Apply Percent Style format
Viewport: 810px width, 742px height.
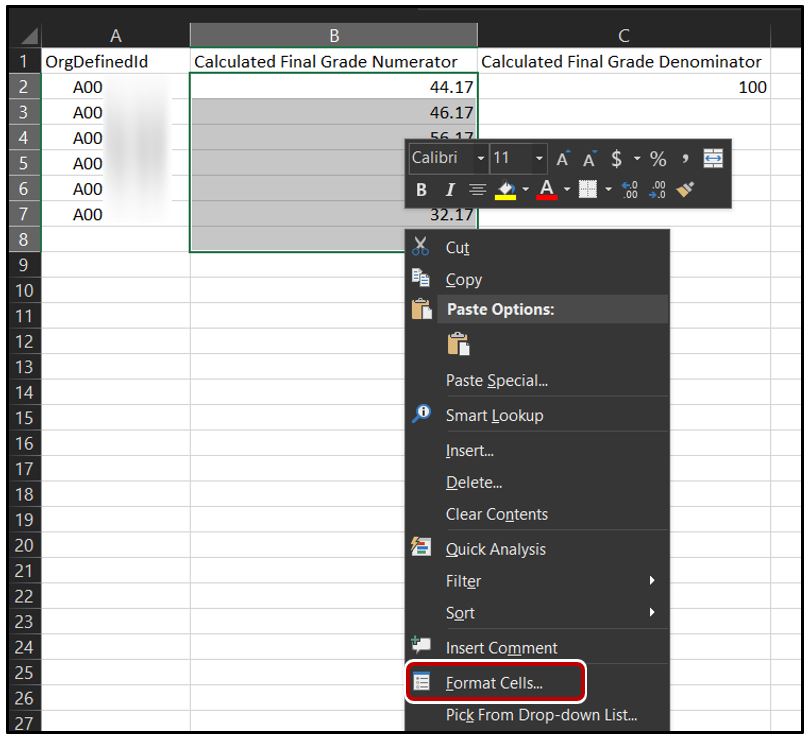pos(659,159)
